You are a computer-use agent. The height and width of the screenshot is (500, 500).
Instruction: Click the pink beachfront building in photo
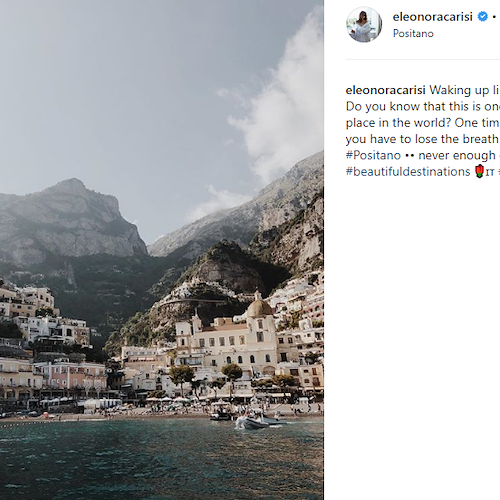pos(72,376)
